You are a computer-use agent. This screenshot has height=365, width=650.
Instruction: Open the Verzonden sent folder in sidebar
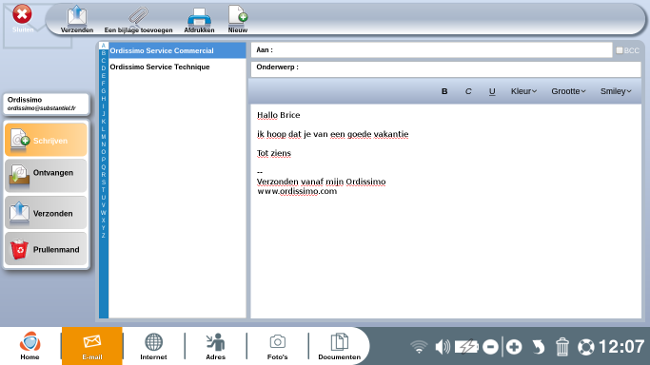(46, 213)
